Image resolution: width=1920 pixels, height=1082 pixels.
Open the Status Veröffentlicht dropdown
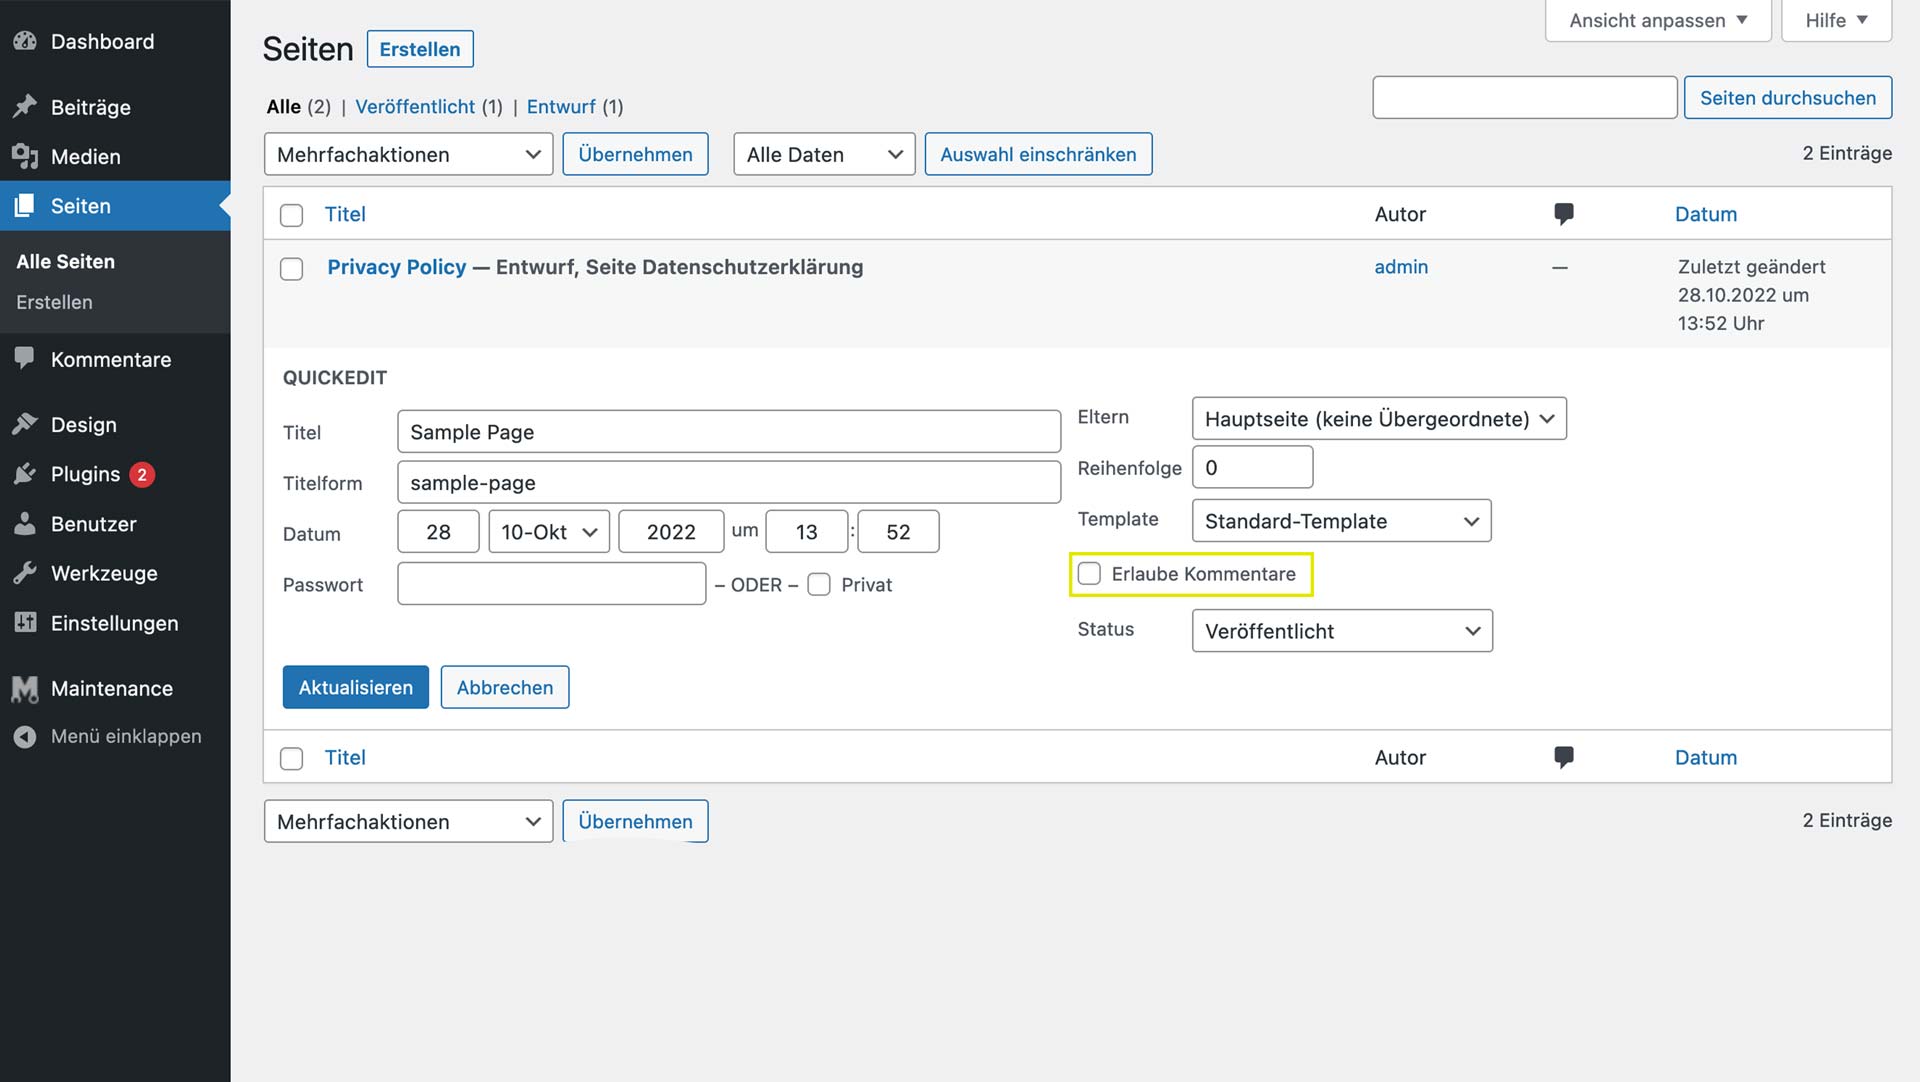[1342, 630]
